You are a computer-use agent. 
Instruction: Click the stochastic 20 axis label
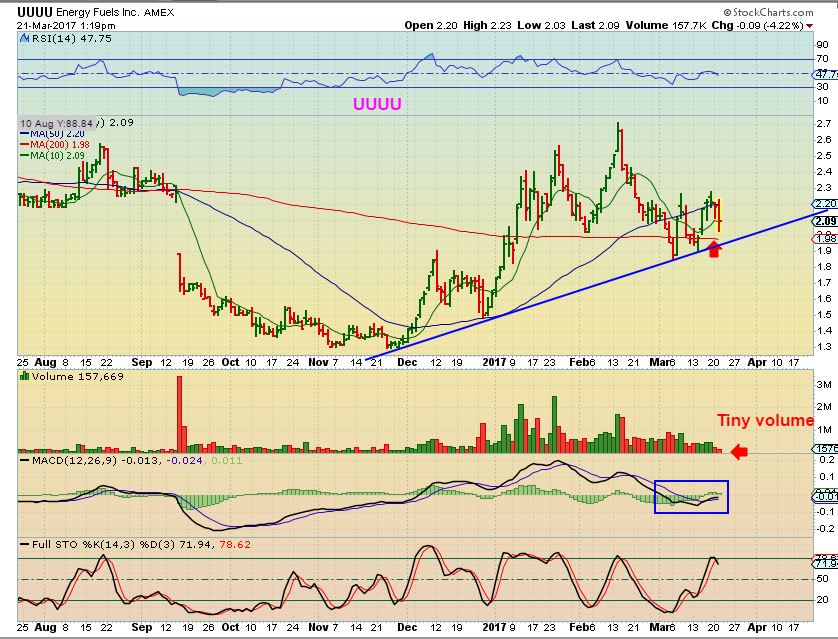[822, 601]
